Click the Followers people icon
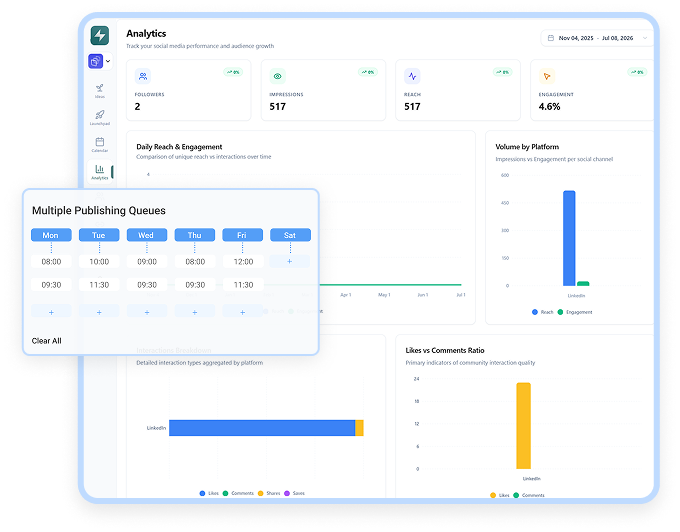The image size is (680, 532). point(143,76)
